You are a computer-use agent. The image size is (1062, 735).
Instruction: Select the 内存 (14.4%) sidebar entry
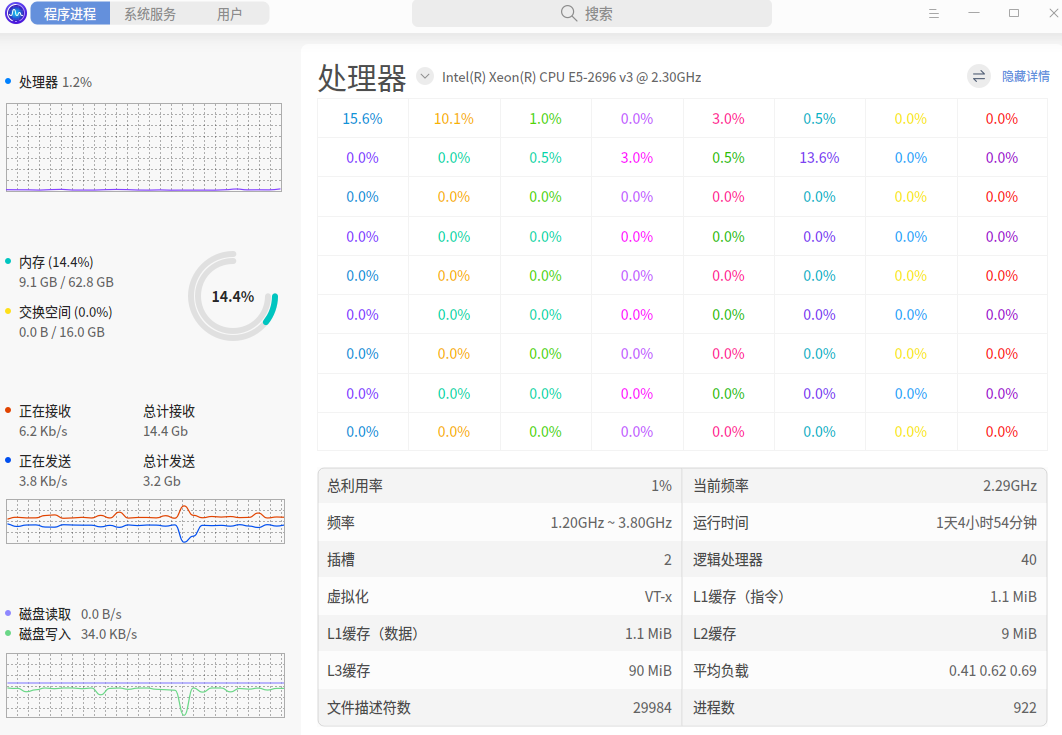click(x=56, y=262)
